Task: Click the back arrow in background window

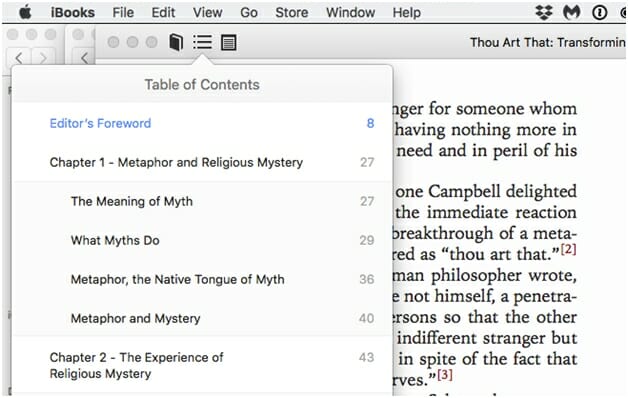Action: point(19,58)
